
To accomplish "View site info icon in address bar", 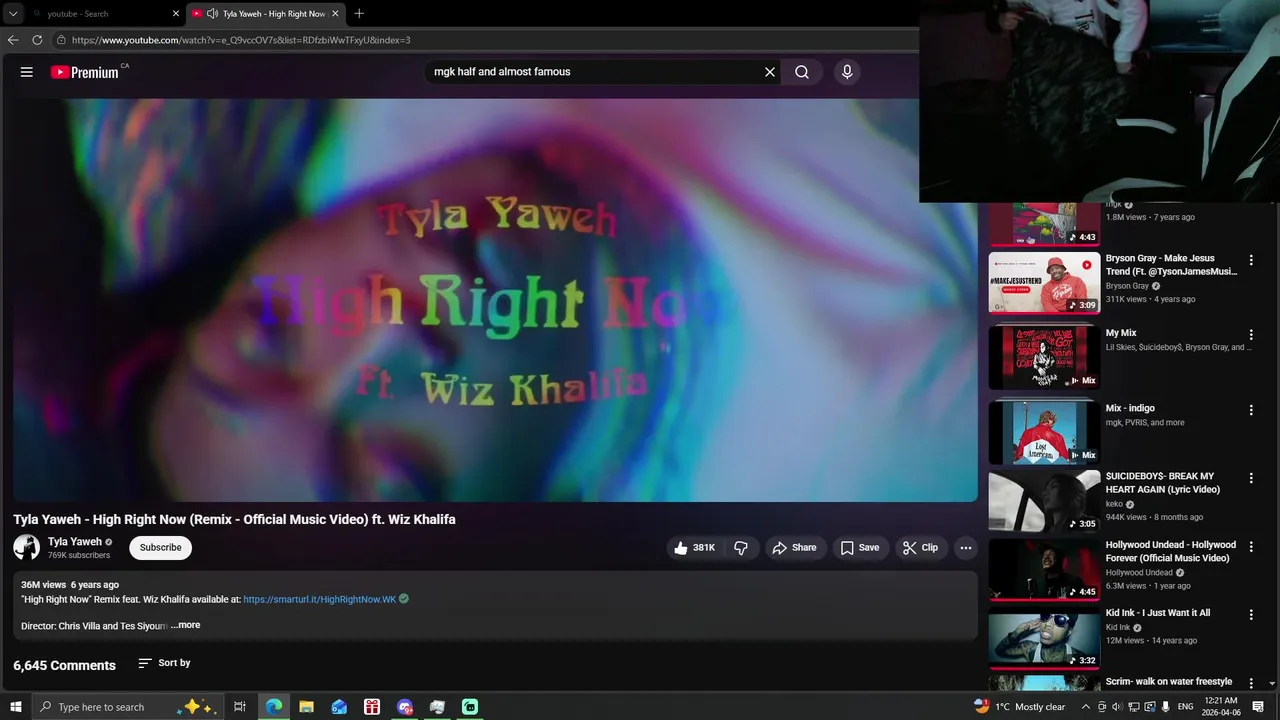I will click(61, 40).
